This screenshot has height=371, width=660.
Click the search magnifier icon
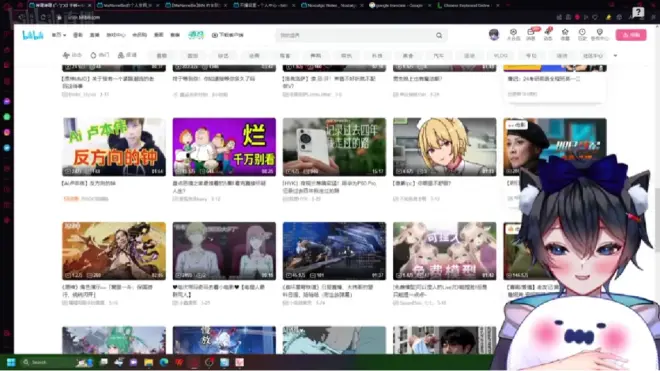439,35
